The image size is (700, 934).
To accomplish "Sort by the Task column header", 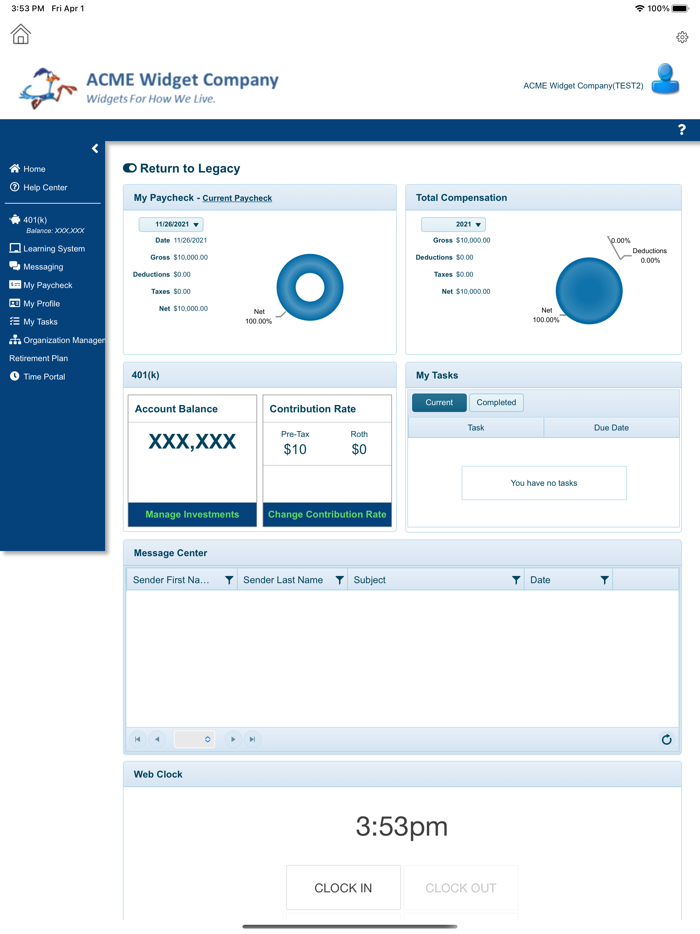I will coord(476,428).
